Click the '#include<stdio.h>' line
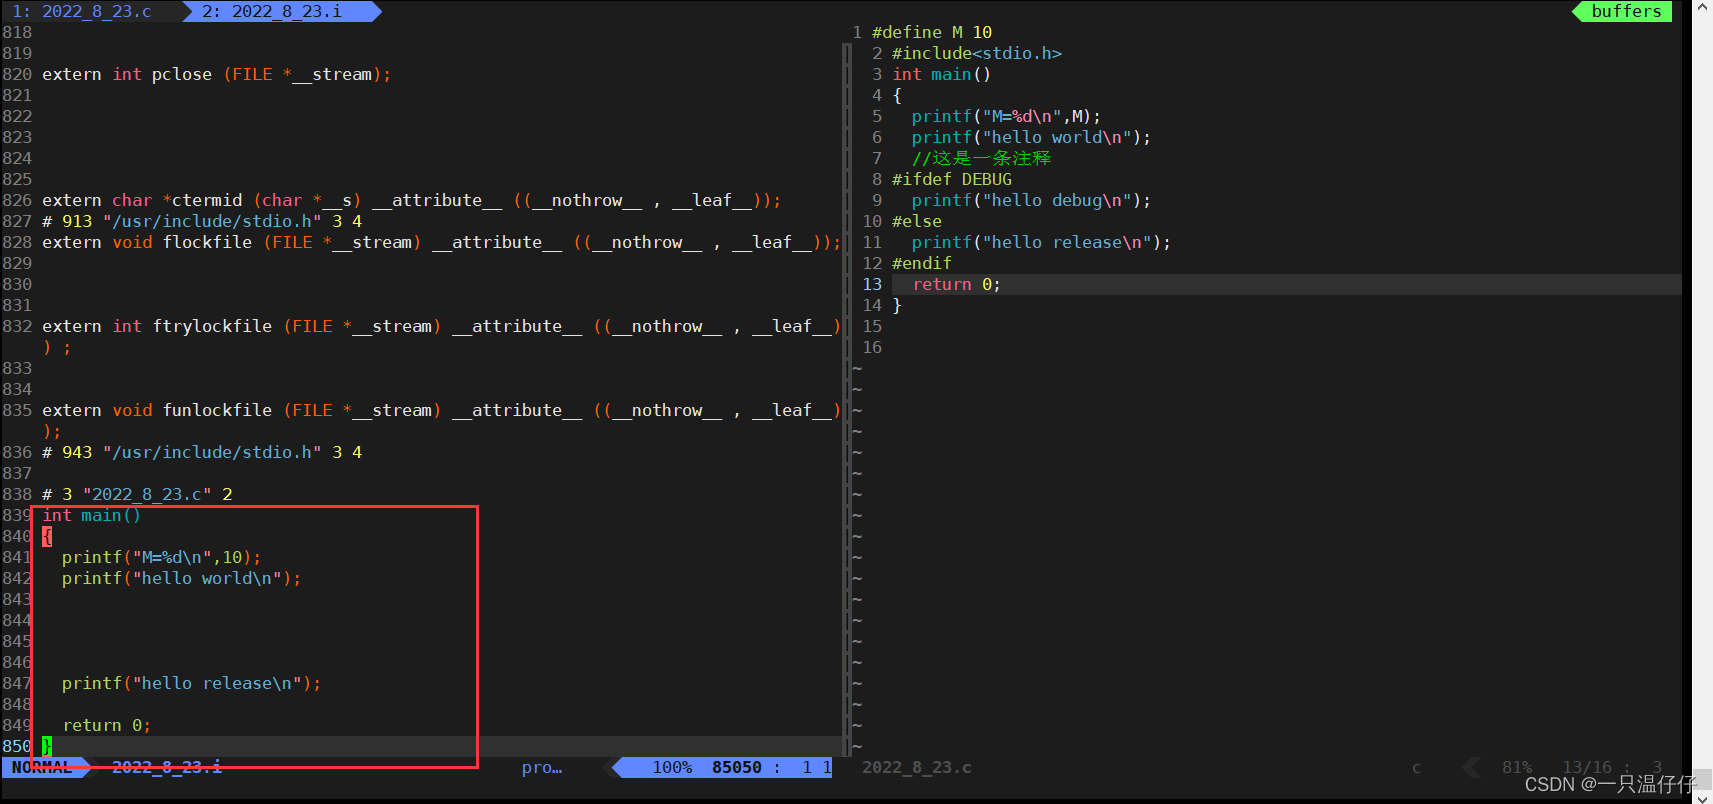Image resolution: width=1713 pixels, height=804 pixels. 977,53
